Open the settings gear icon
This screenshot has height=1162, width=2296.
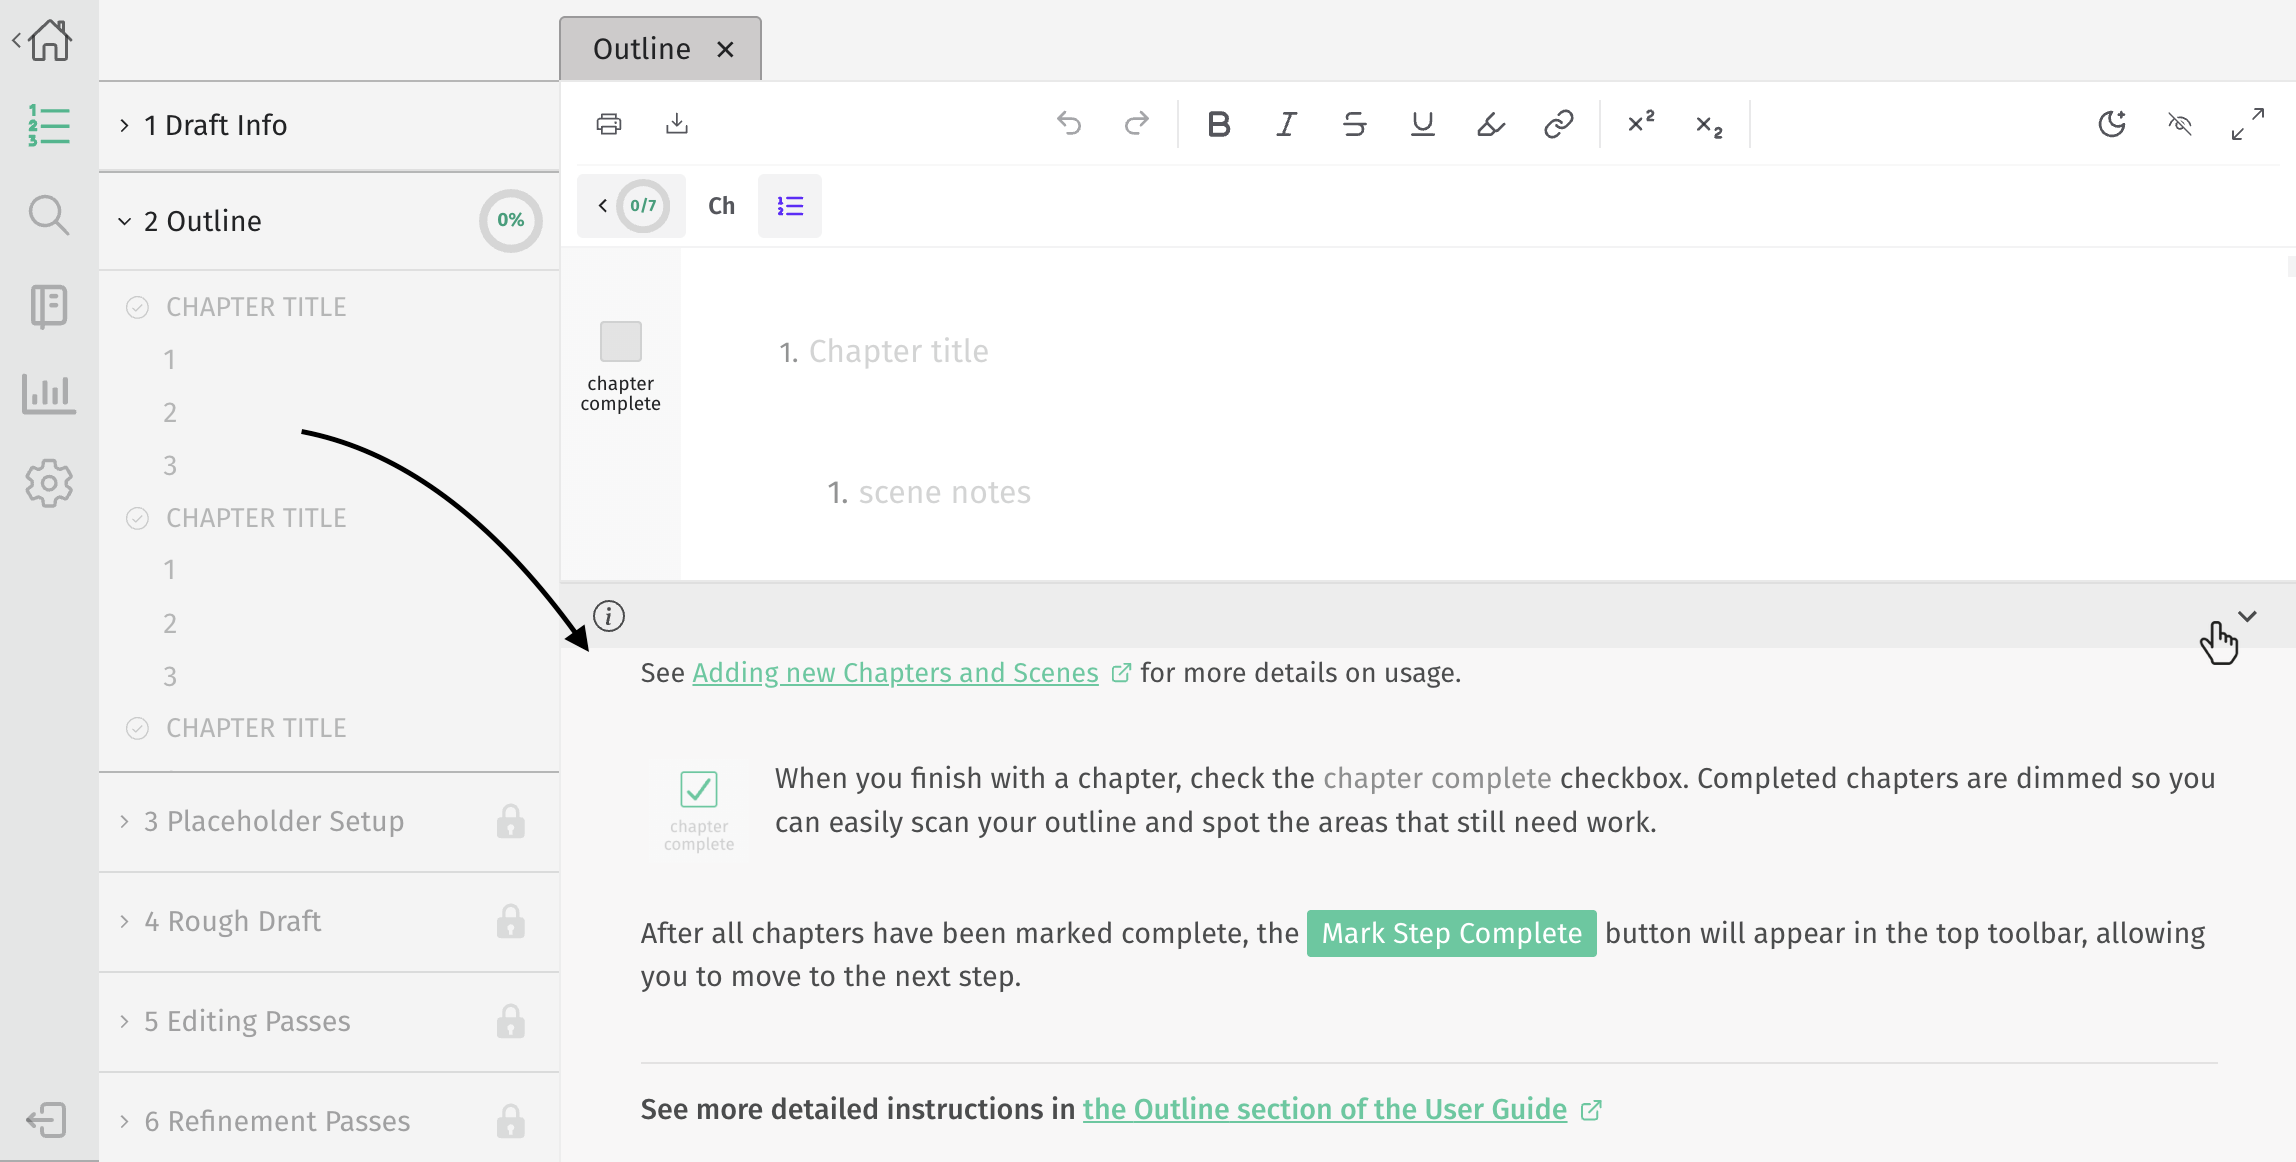49,484
